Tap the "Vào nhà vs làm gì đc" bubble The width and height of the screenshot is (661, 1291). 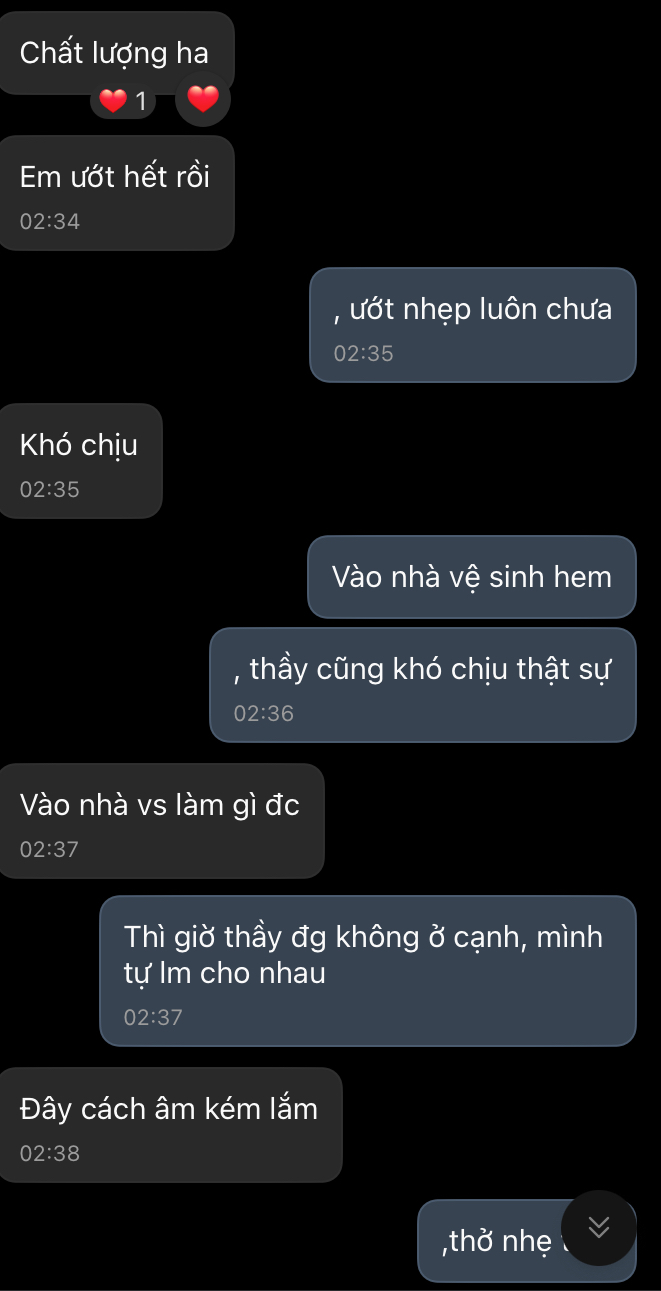[160, 821]
